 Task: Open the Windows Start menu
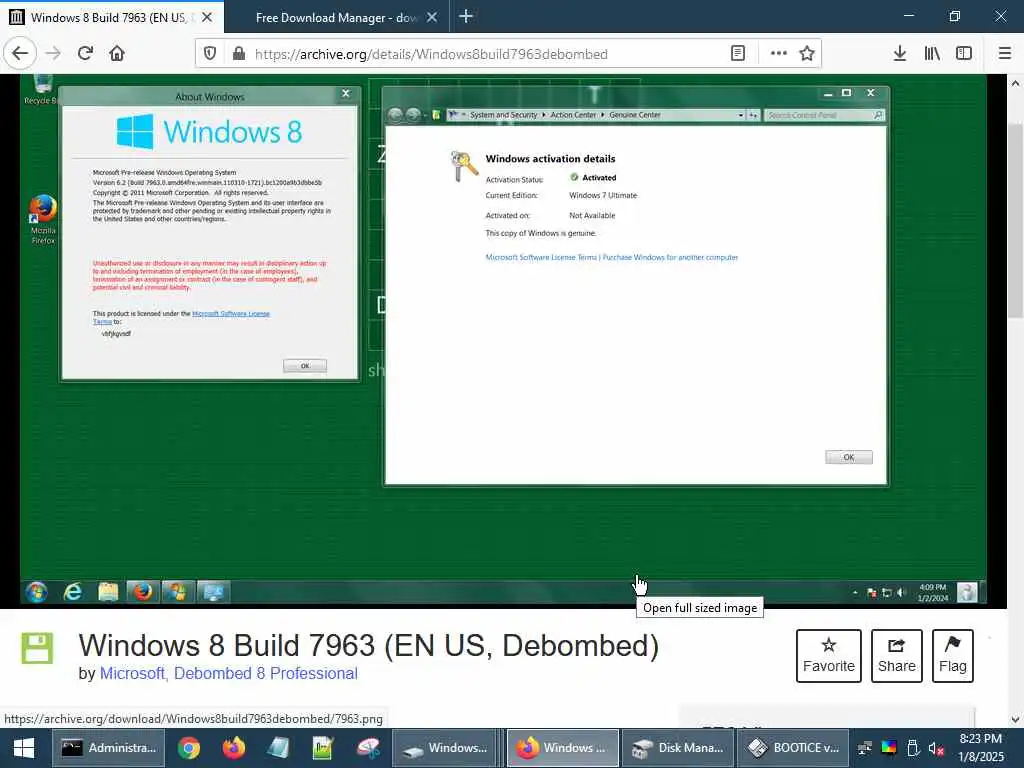pyautogui.click(x=24, y=748)
